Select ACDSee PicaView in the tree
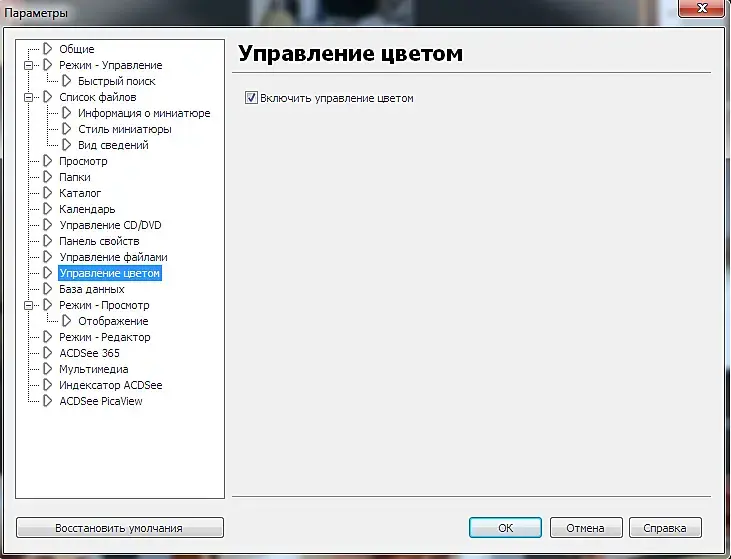Viewport: 731px width, 559px height. pos(101,401)
